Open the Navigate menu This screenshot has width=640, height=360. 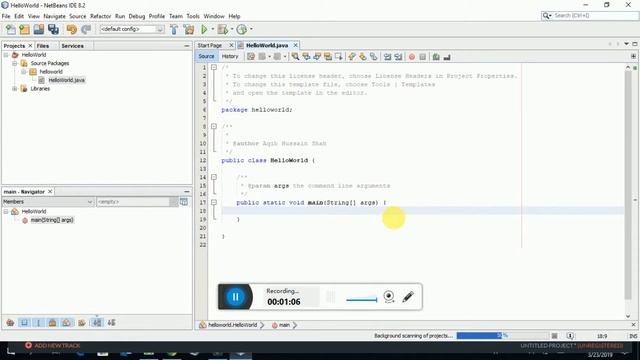(54, 16)
